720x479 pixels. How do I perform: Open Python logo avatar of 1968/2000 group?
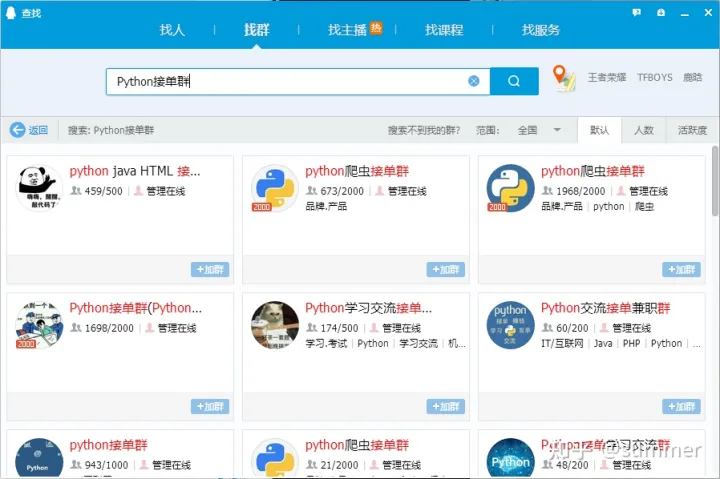click(510, 188)
